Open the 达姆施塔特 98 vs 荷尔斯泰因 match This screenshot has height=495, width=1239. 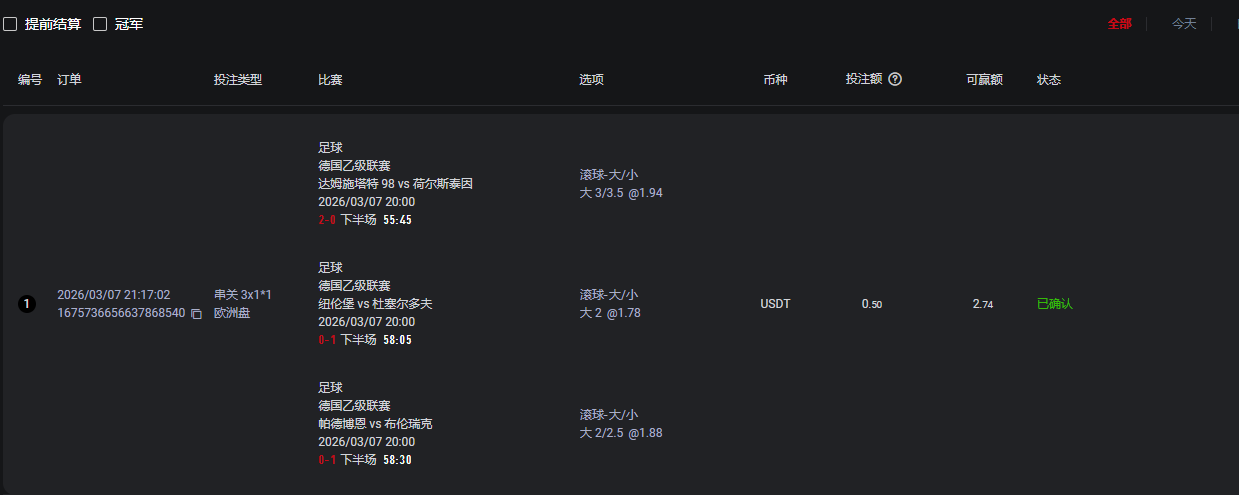point(395,184)
